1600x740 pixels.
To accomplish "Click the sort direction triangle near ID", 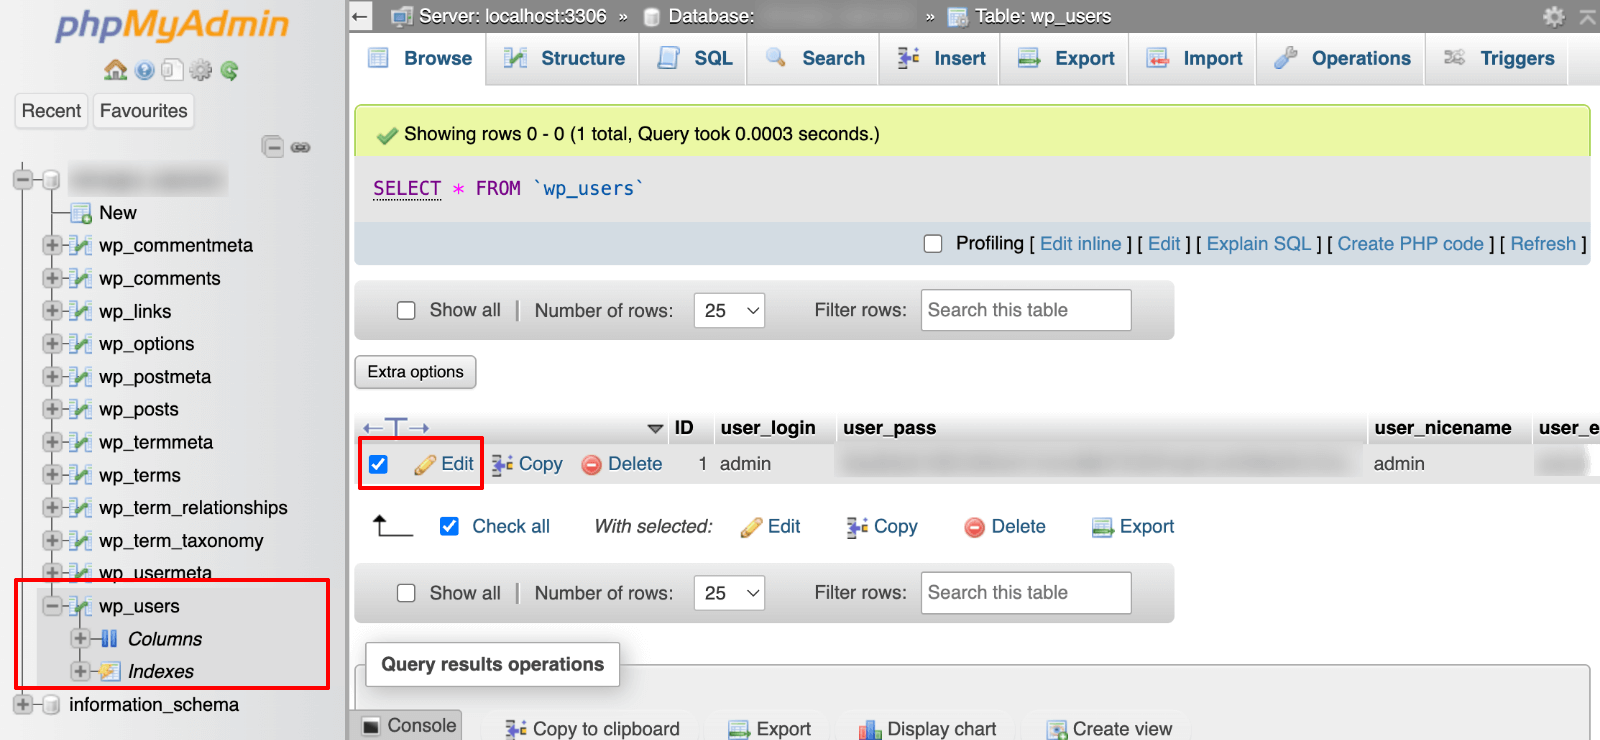I will click(655, 428).
